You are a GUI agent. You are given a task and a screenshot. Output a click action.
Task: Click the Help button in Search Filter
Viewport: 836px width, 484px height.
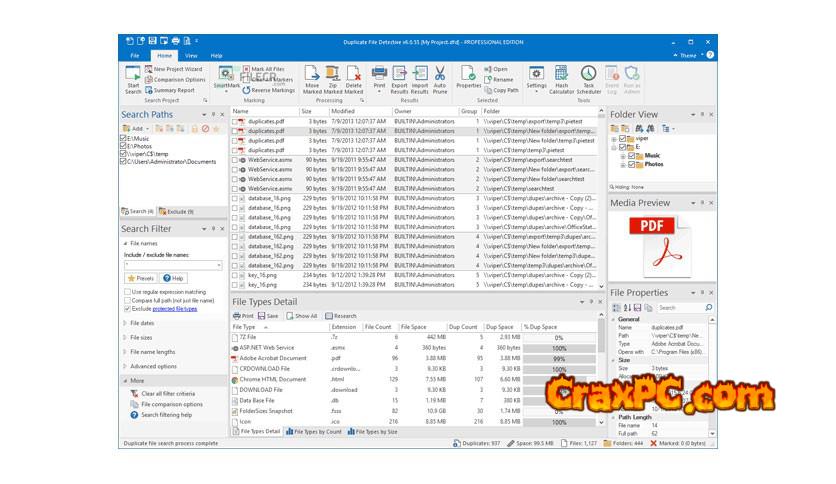[x=173, y=278]
